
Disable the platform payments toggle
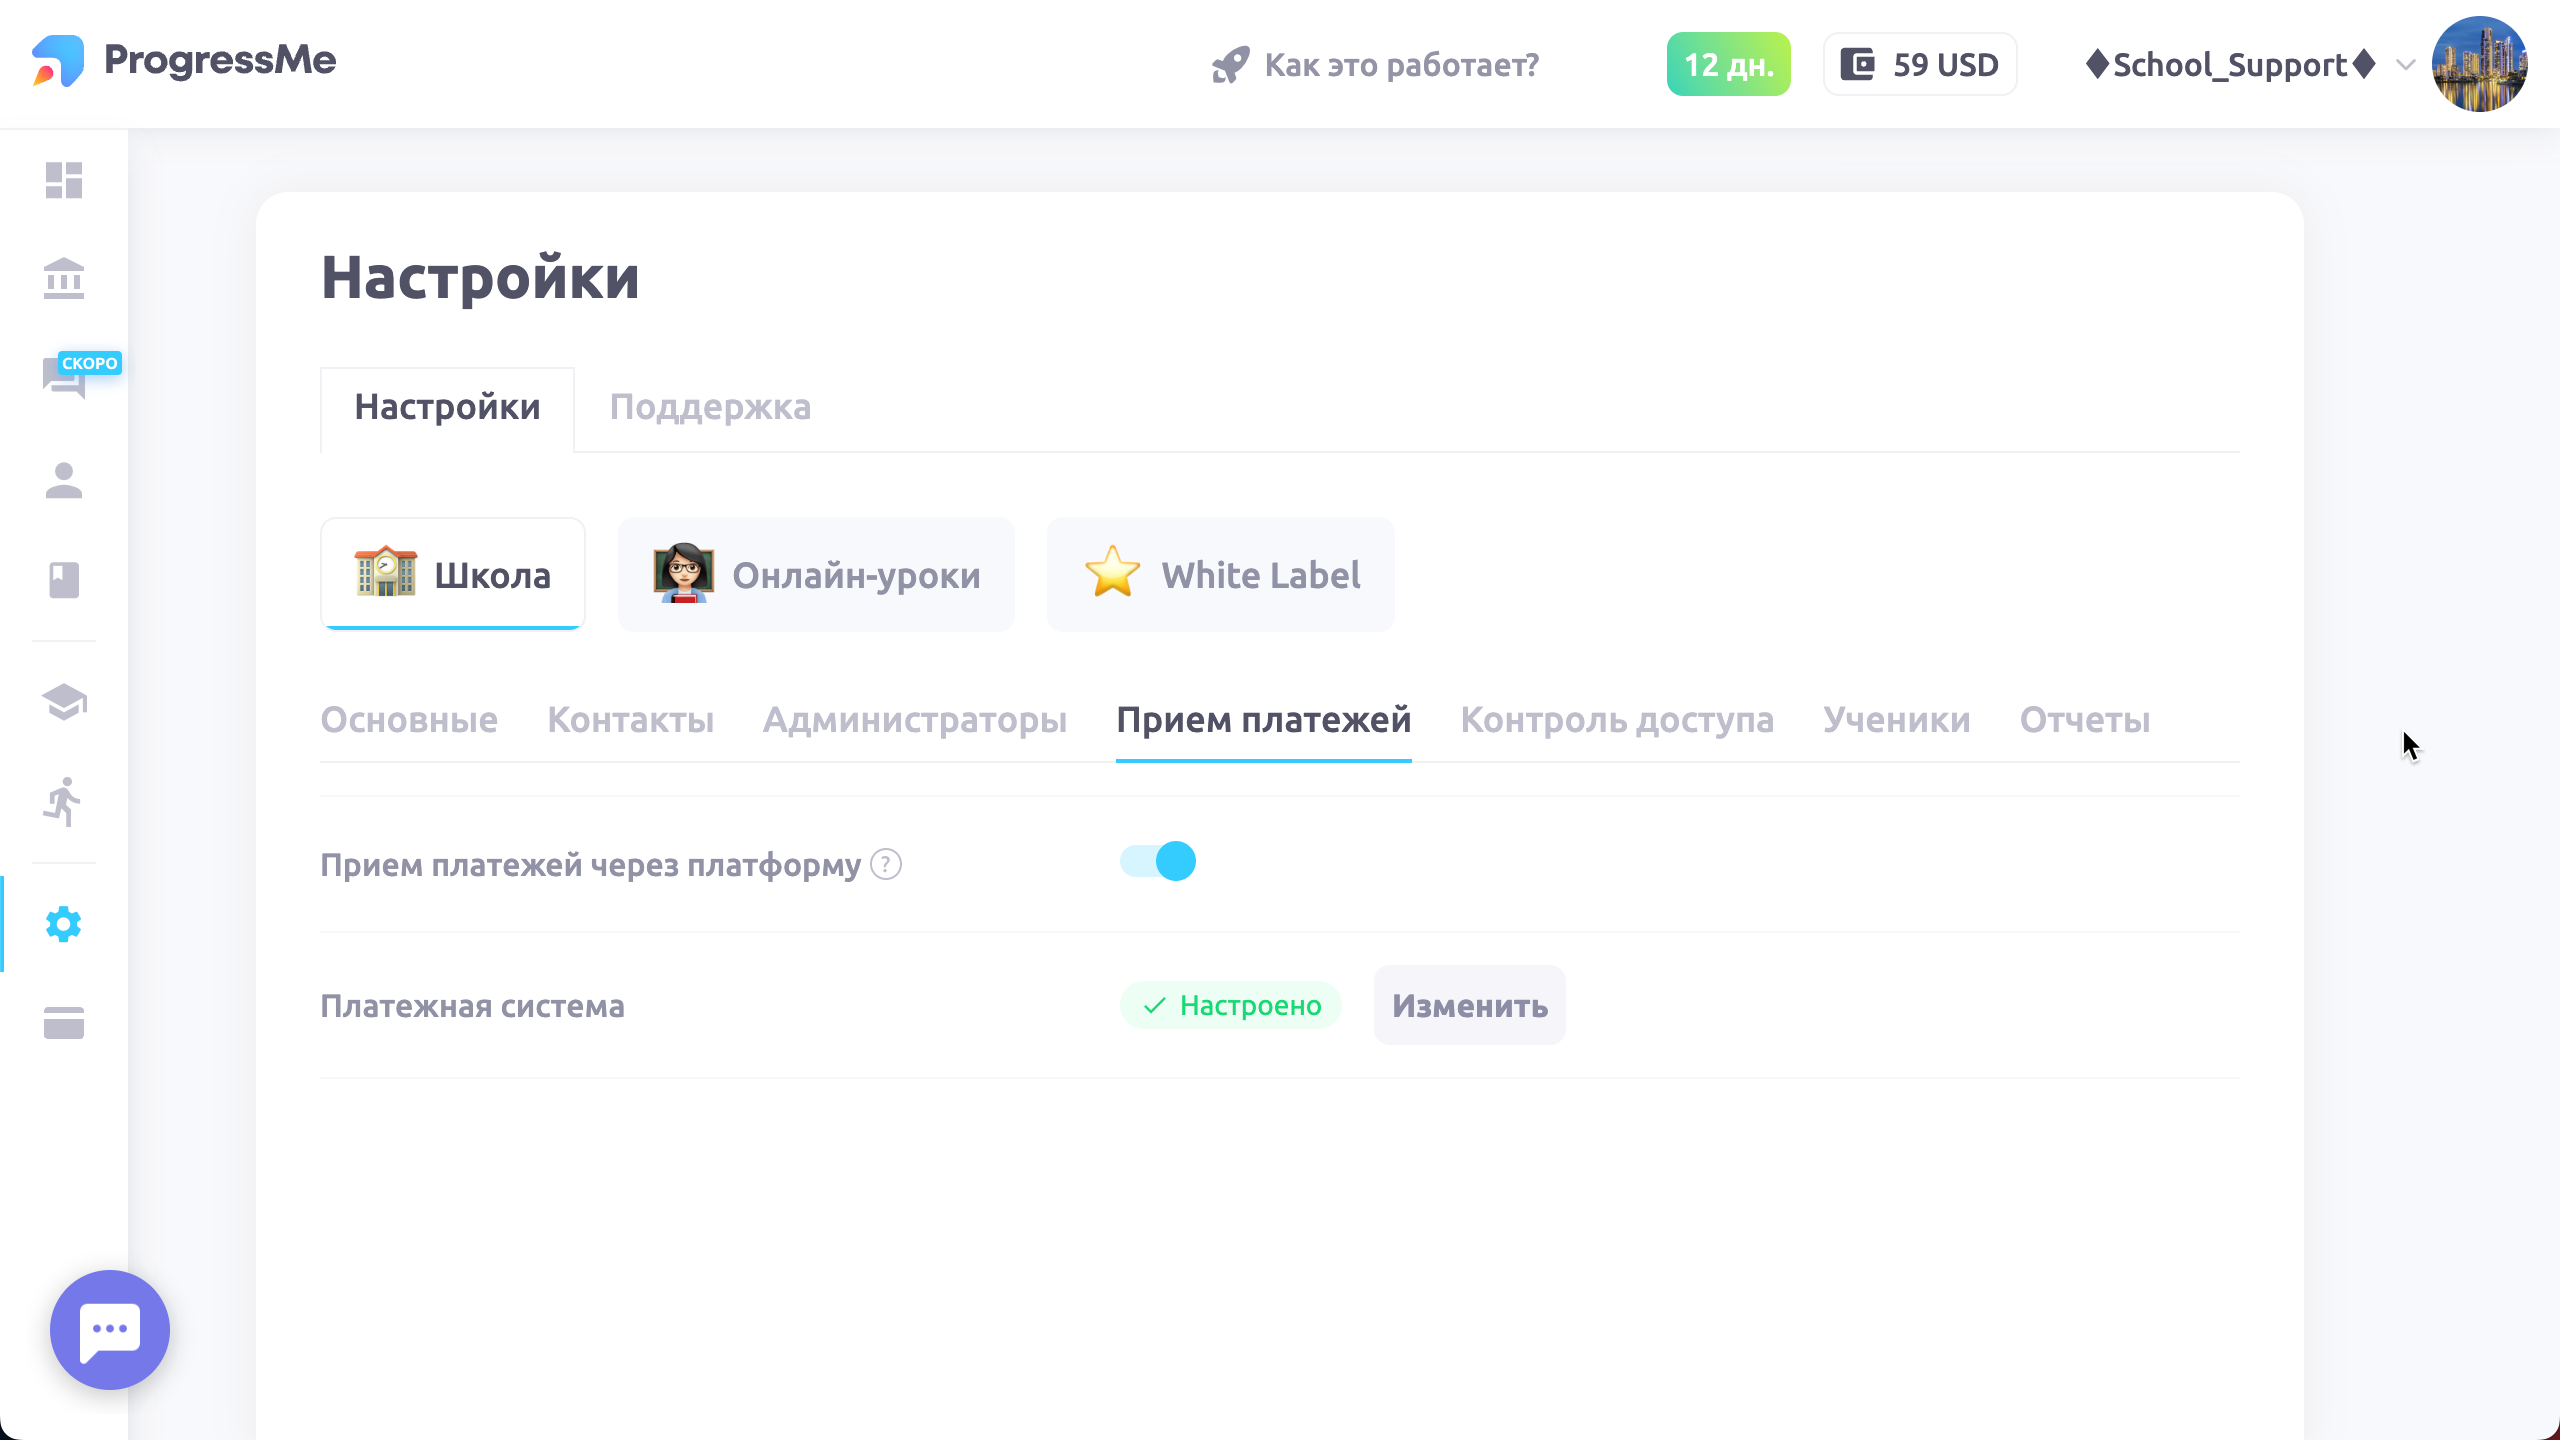(x=1158, y=861)
